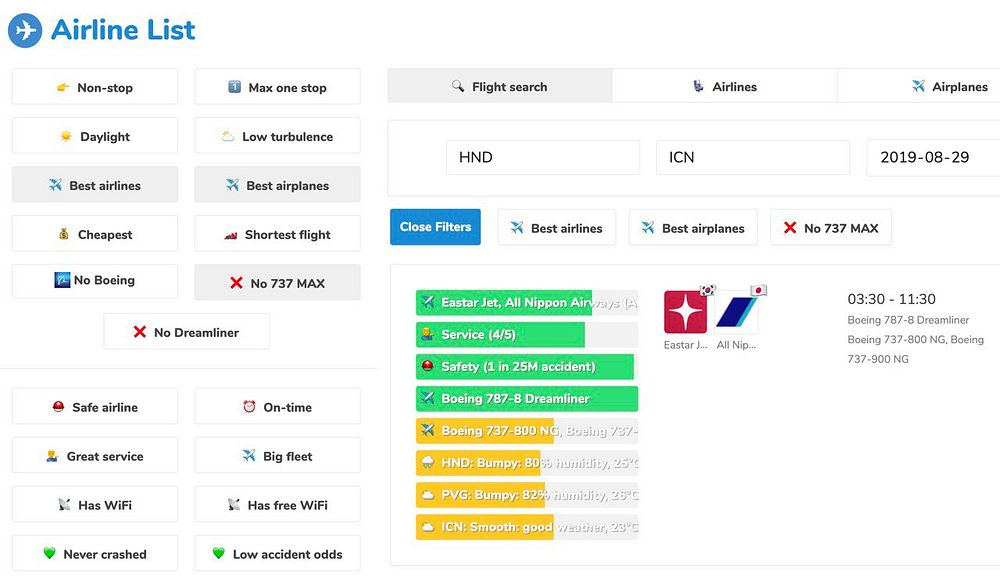Click the ICN: Smooth weather bar

(527, 527)
